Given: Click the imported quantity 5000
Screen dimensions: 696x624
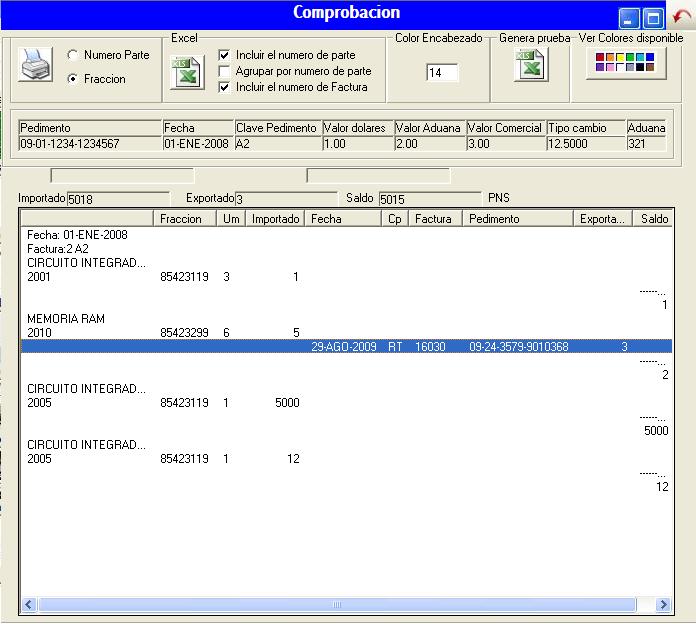Looking at the screenshot, I should point(287,403).
